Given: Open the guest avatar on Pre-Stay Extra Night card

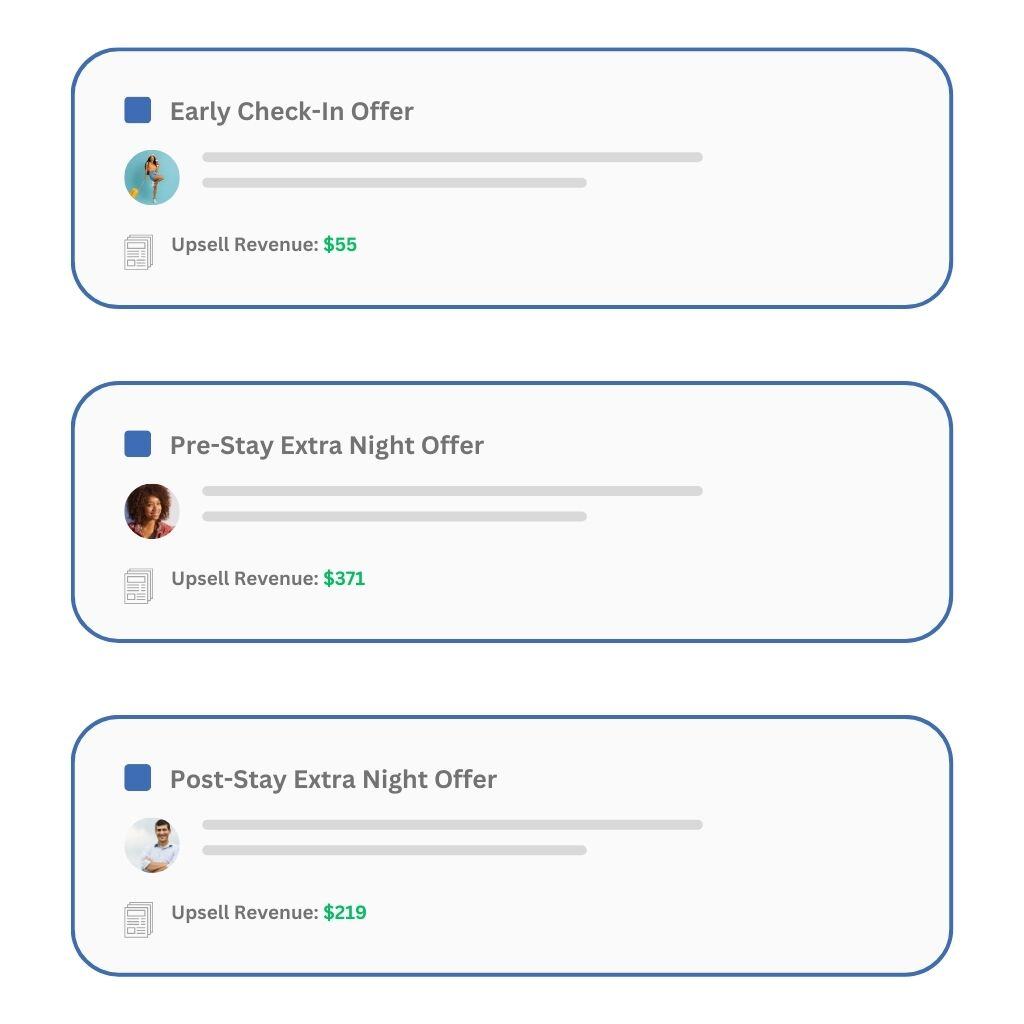Looking at the screenshot, I should point(151,510).
